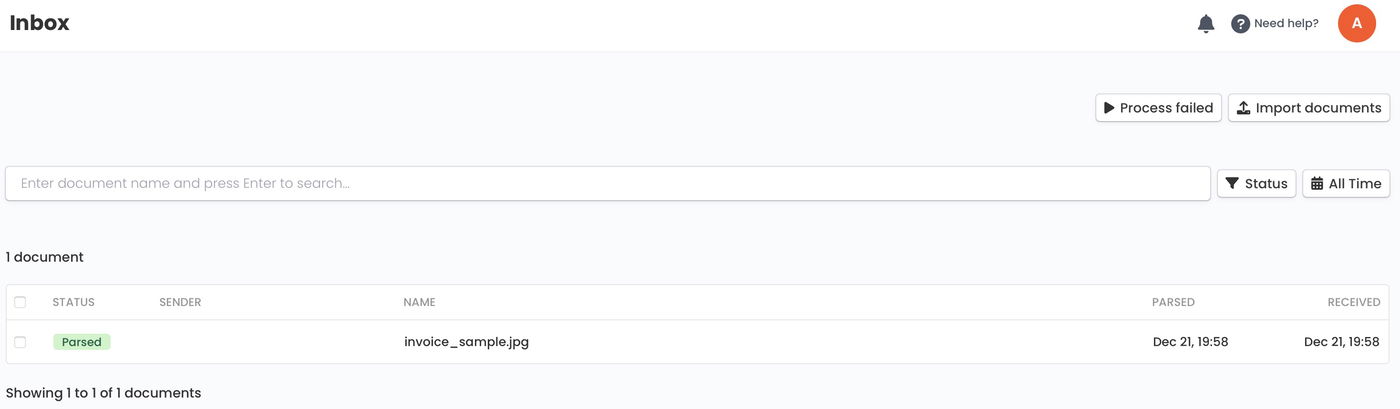Select all documents with header checkbox
The height and width of the screenshot is (409, 1400).
(x=20, y=302)
